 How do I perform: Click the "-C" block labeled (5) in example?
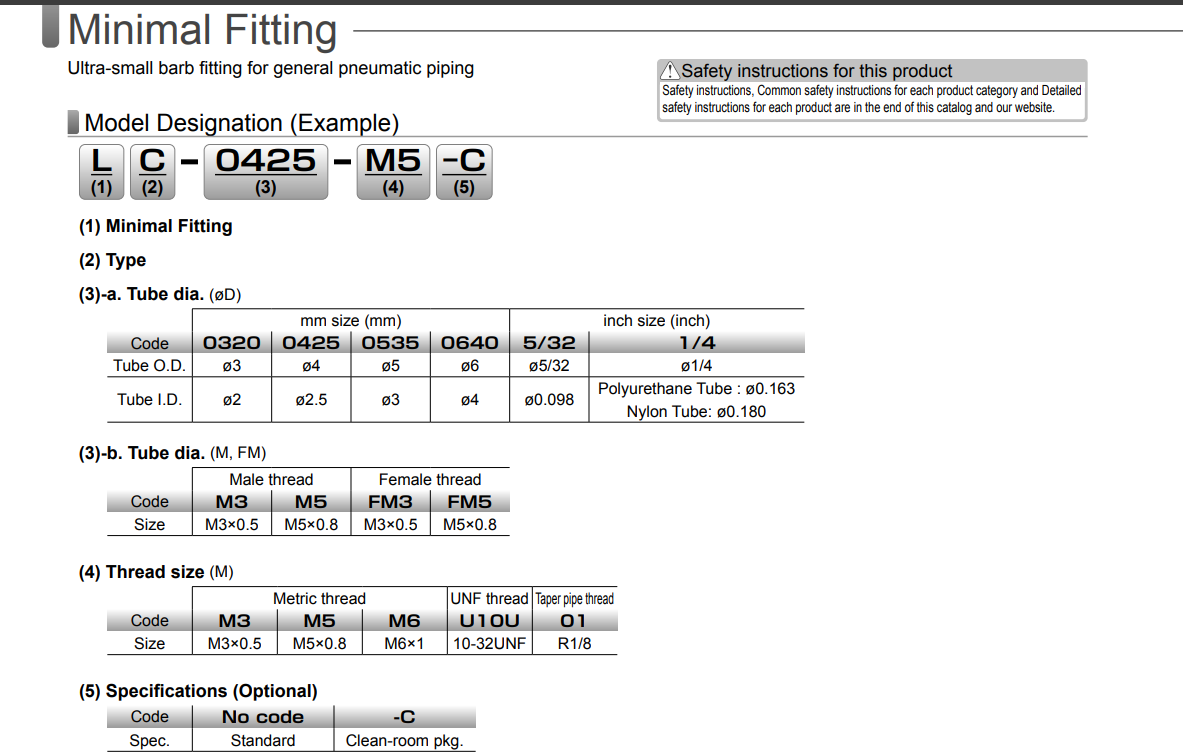click(x=464, y=171)
